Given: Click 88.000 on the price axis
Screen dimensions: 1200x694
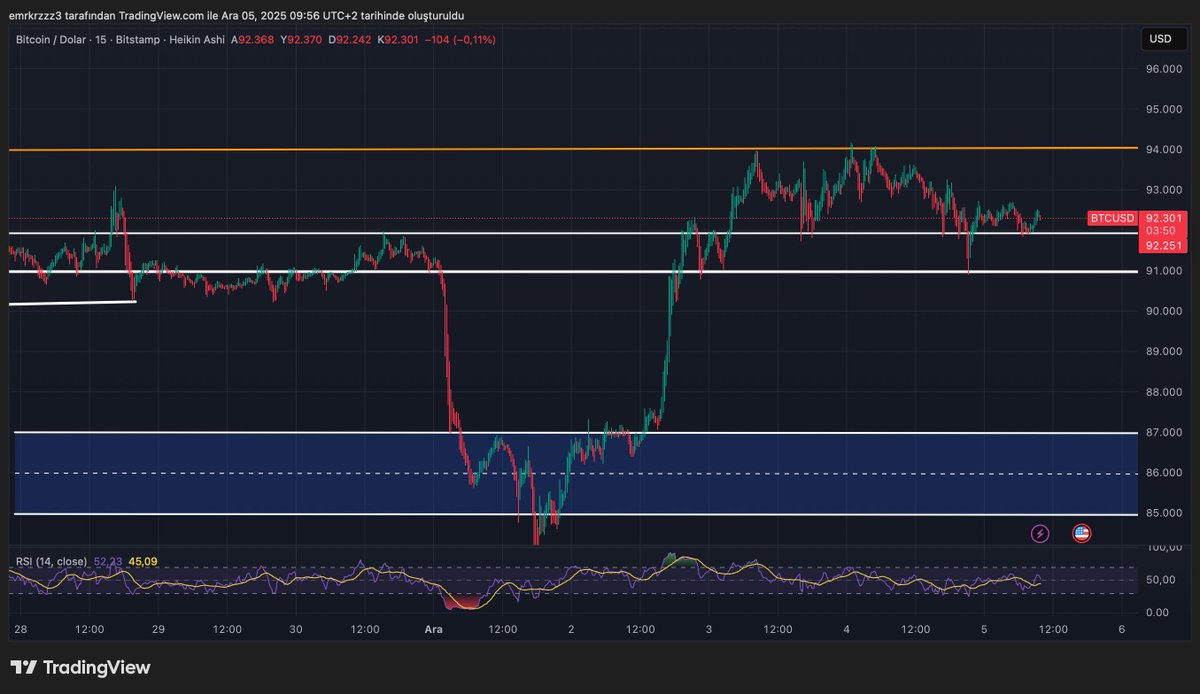Looking at the screenshot, I should pyautogui.click(x=1165, y=392).
